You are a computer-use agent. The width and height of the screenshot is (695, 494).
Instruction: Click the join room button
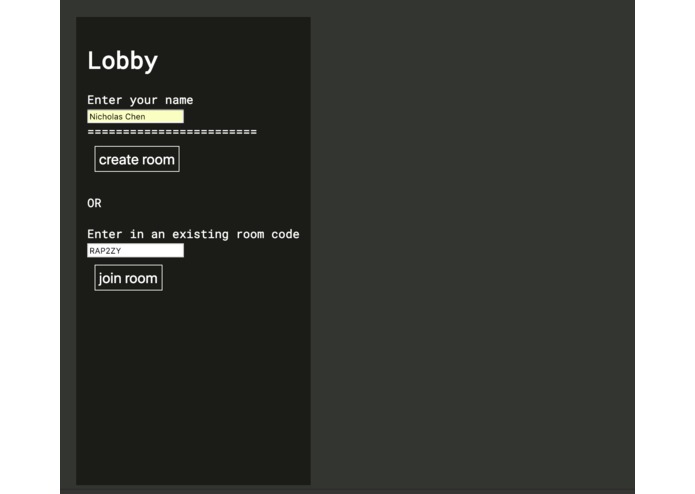[x=129, y=278]
